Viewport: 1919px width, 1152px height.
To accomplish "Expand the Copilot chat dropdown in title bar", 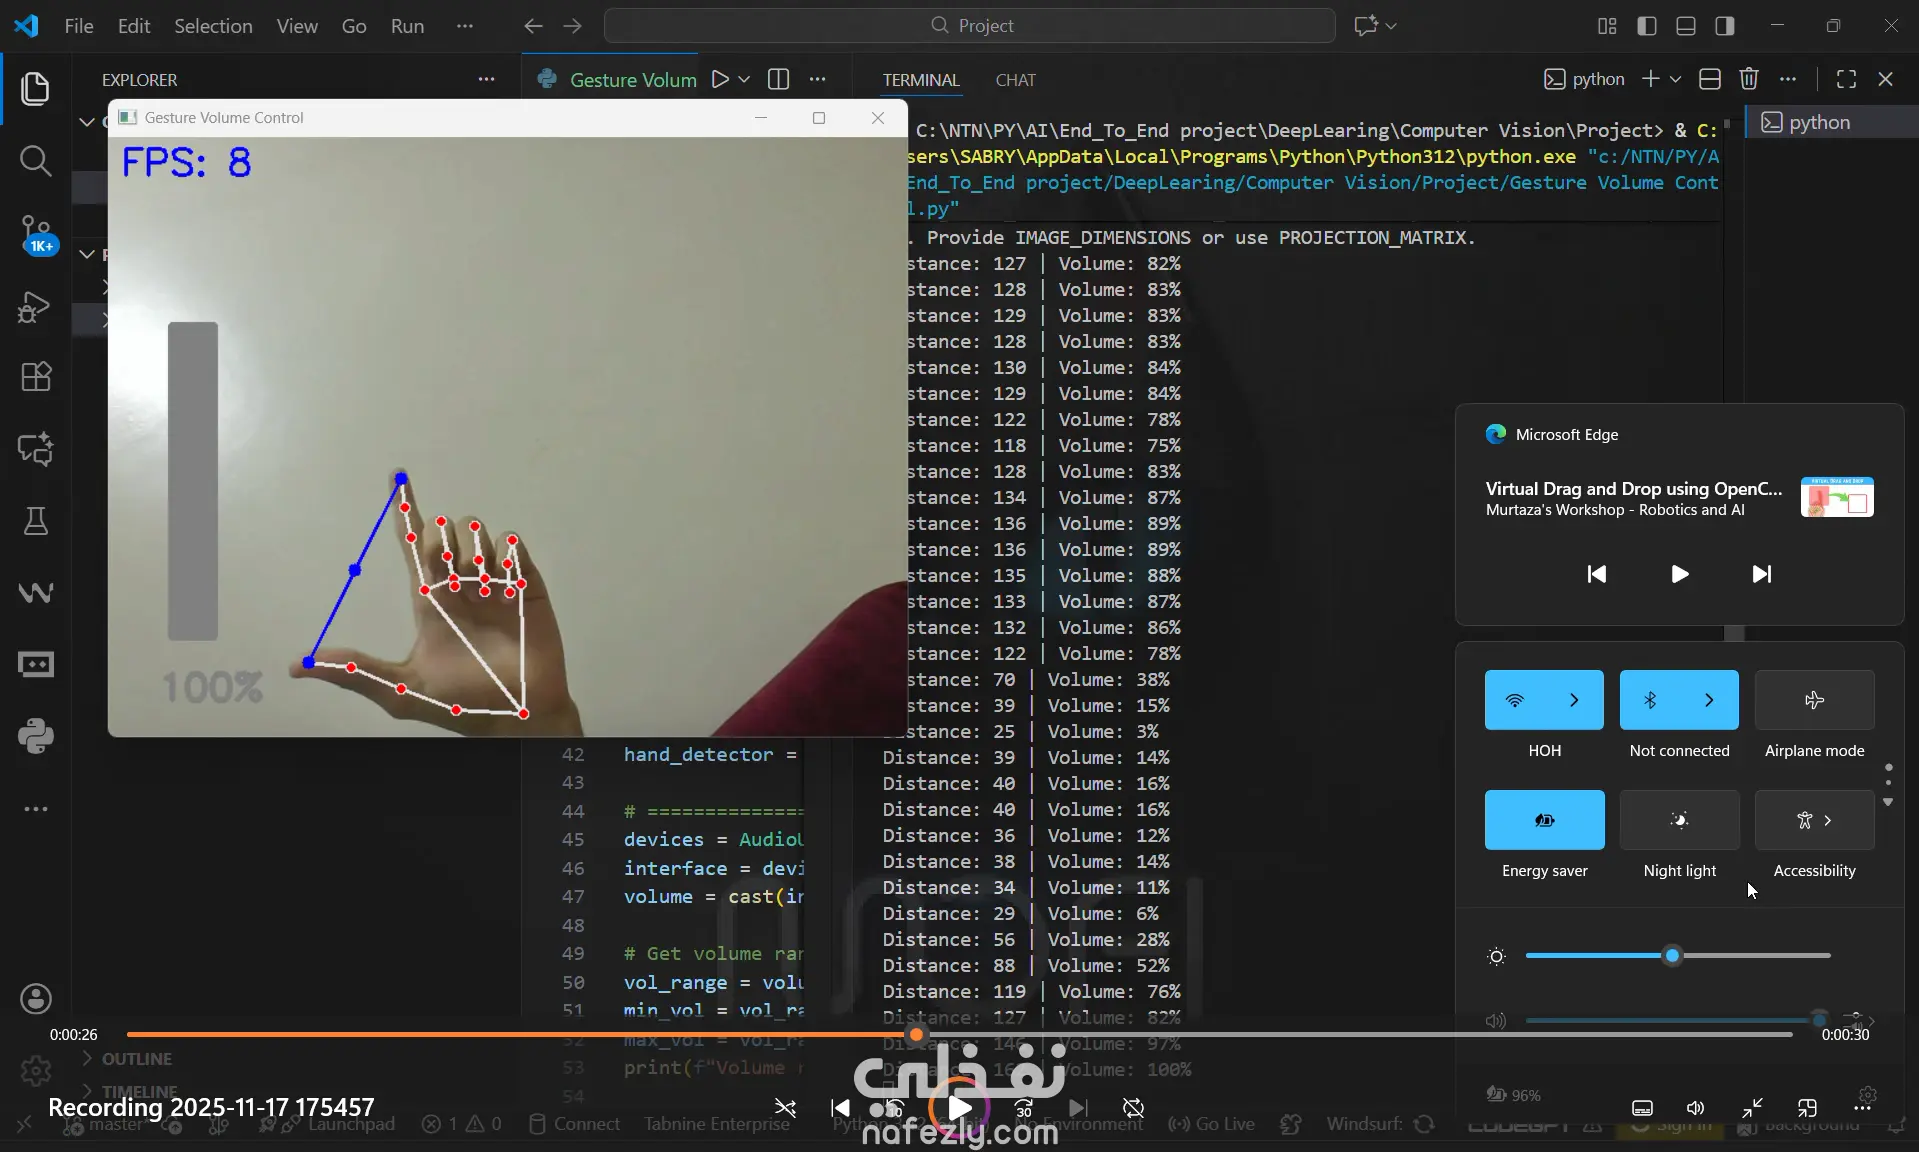I will pos(1391,26).
